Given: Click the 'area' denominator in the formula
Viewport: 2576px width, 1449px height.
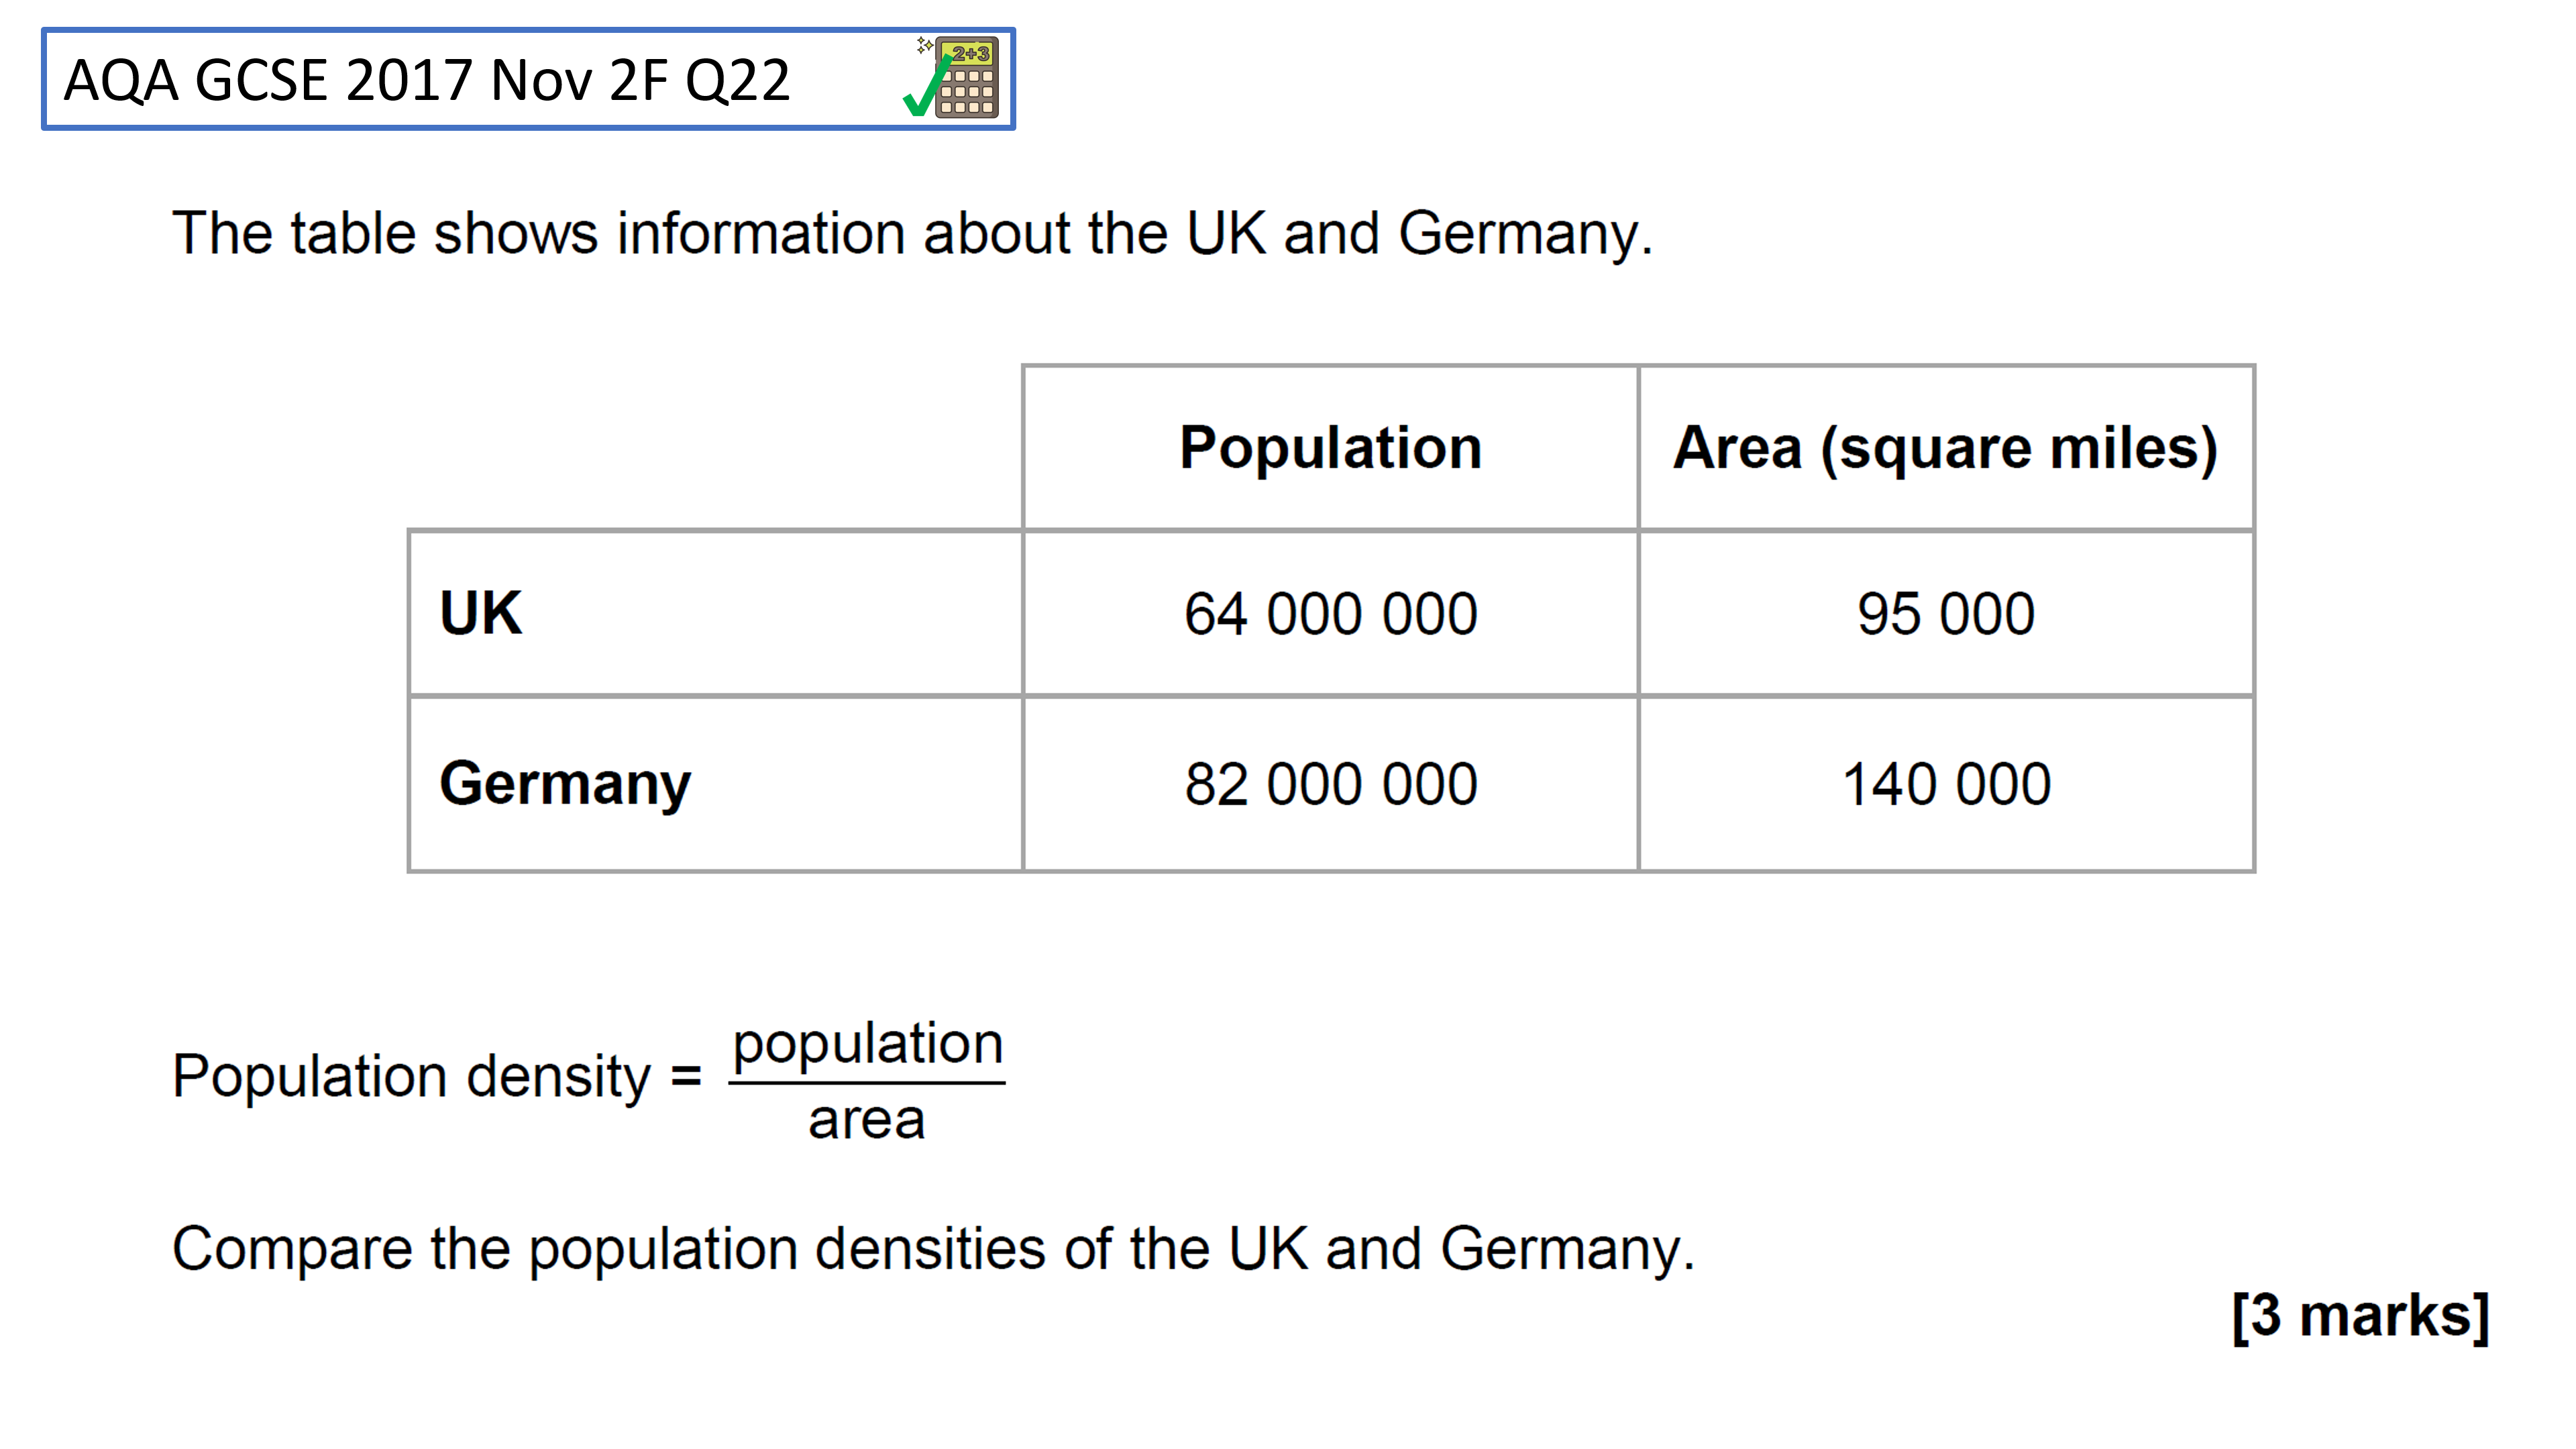Looking at the screenshot, I should coord(866,1119).
